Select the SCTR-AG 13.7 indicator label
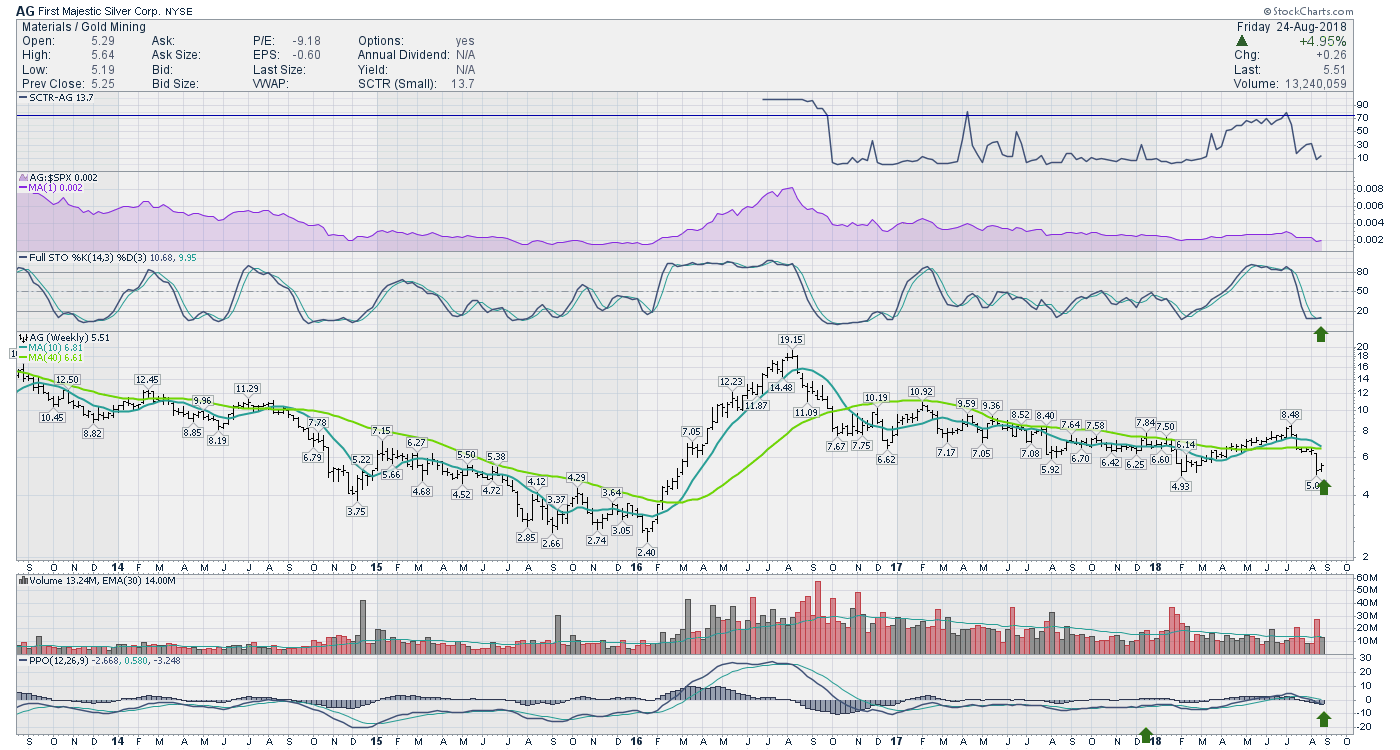Viewport: 1400px width, 750px height. click(x=58, y=98)
